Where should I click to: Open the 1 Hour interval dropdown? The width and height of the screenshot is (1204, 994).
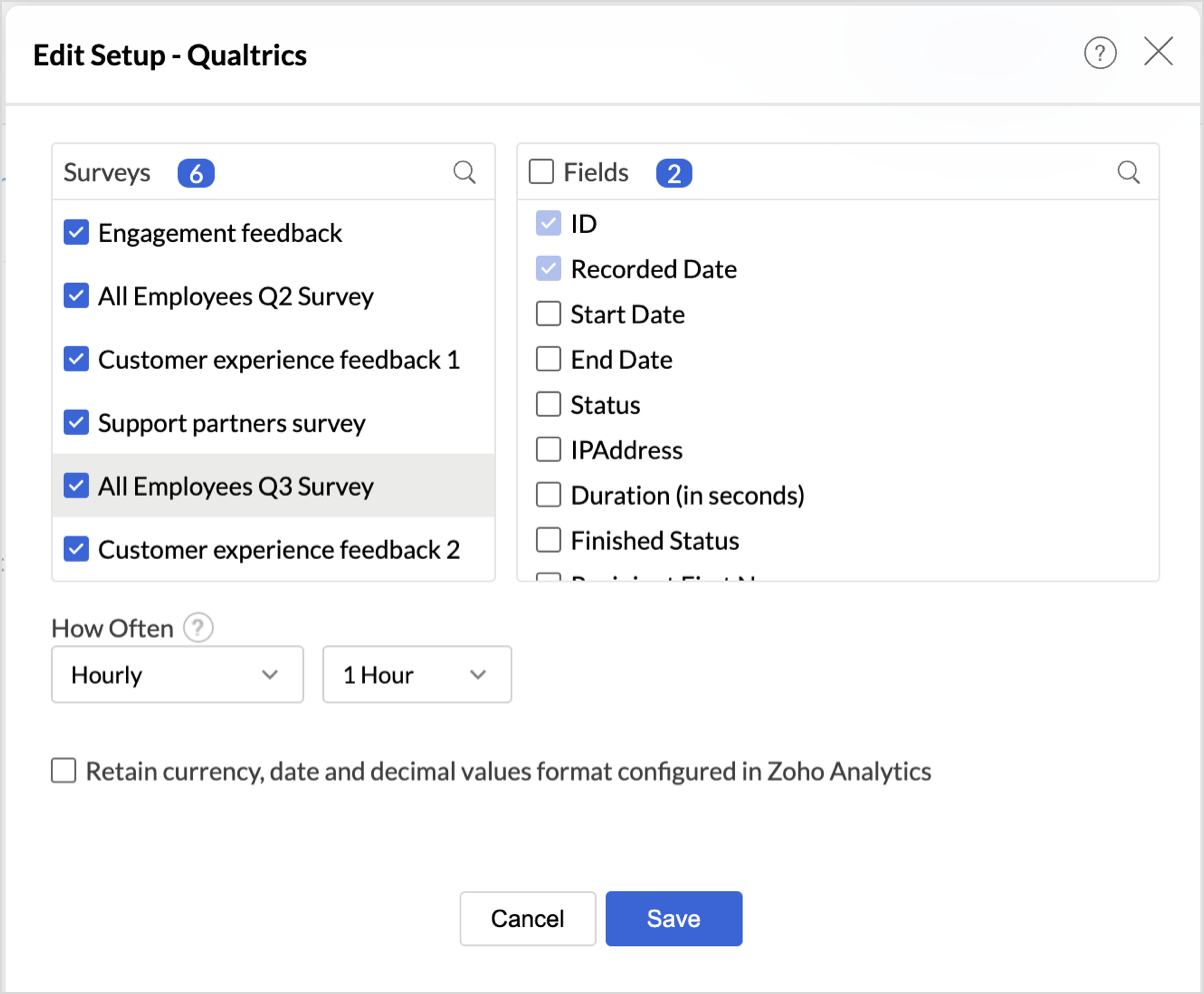(417, 675)
